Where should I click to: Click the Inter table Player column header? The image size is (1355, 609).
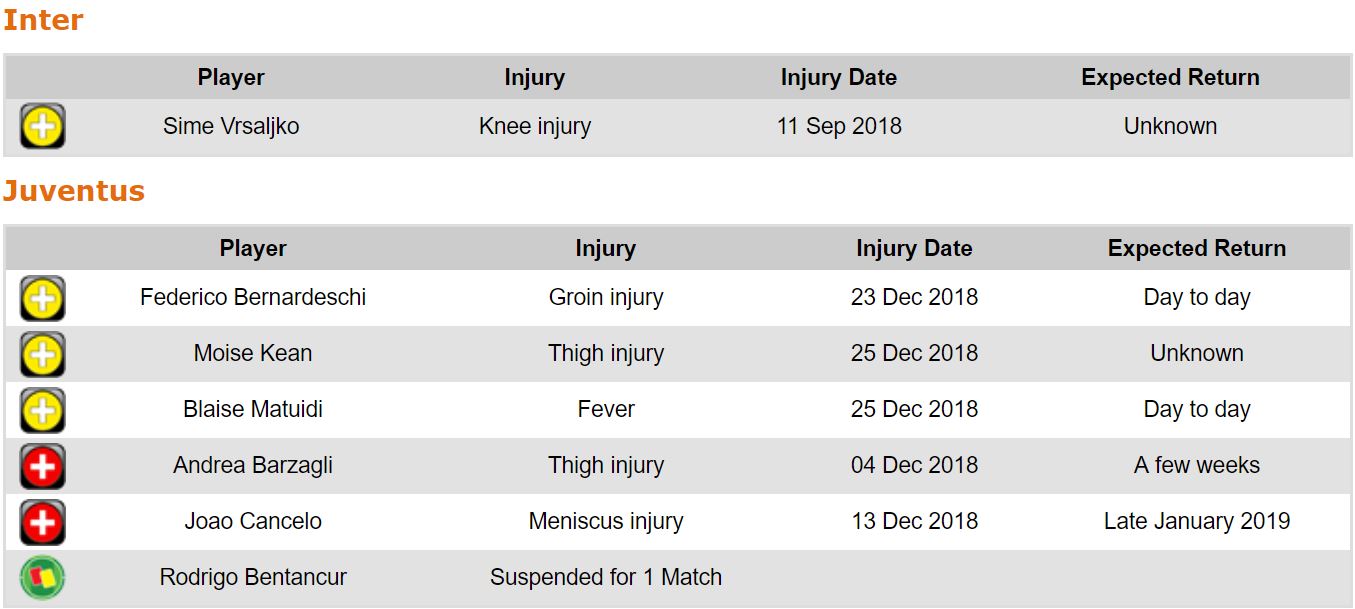(231, 78)
